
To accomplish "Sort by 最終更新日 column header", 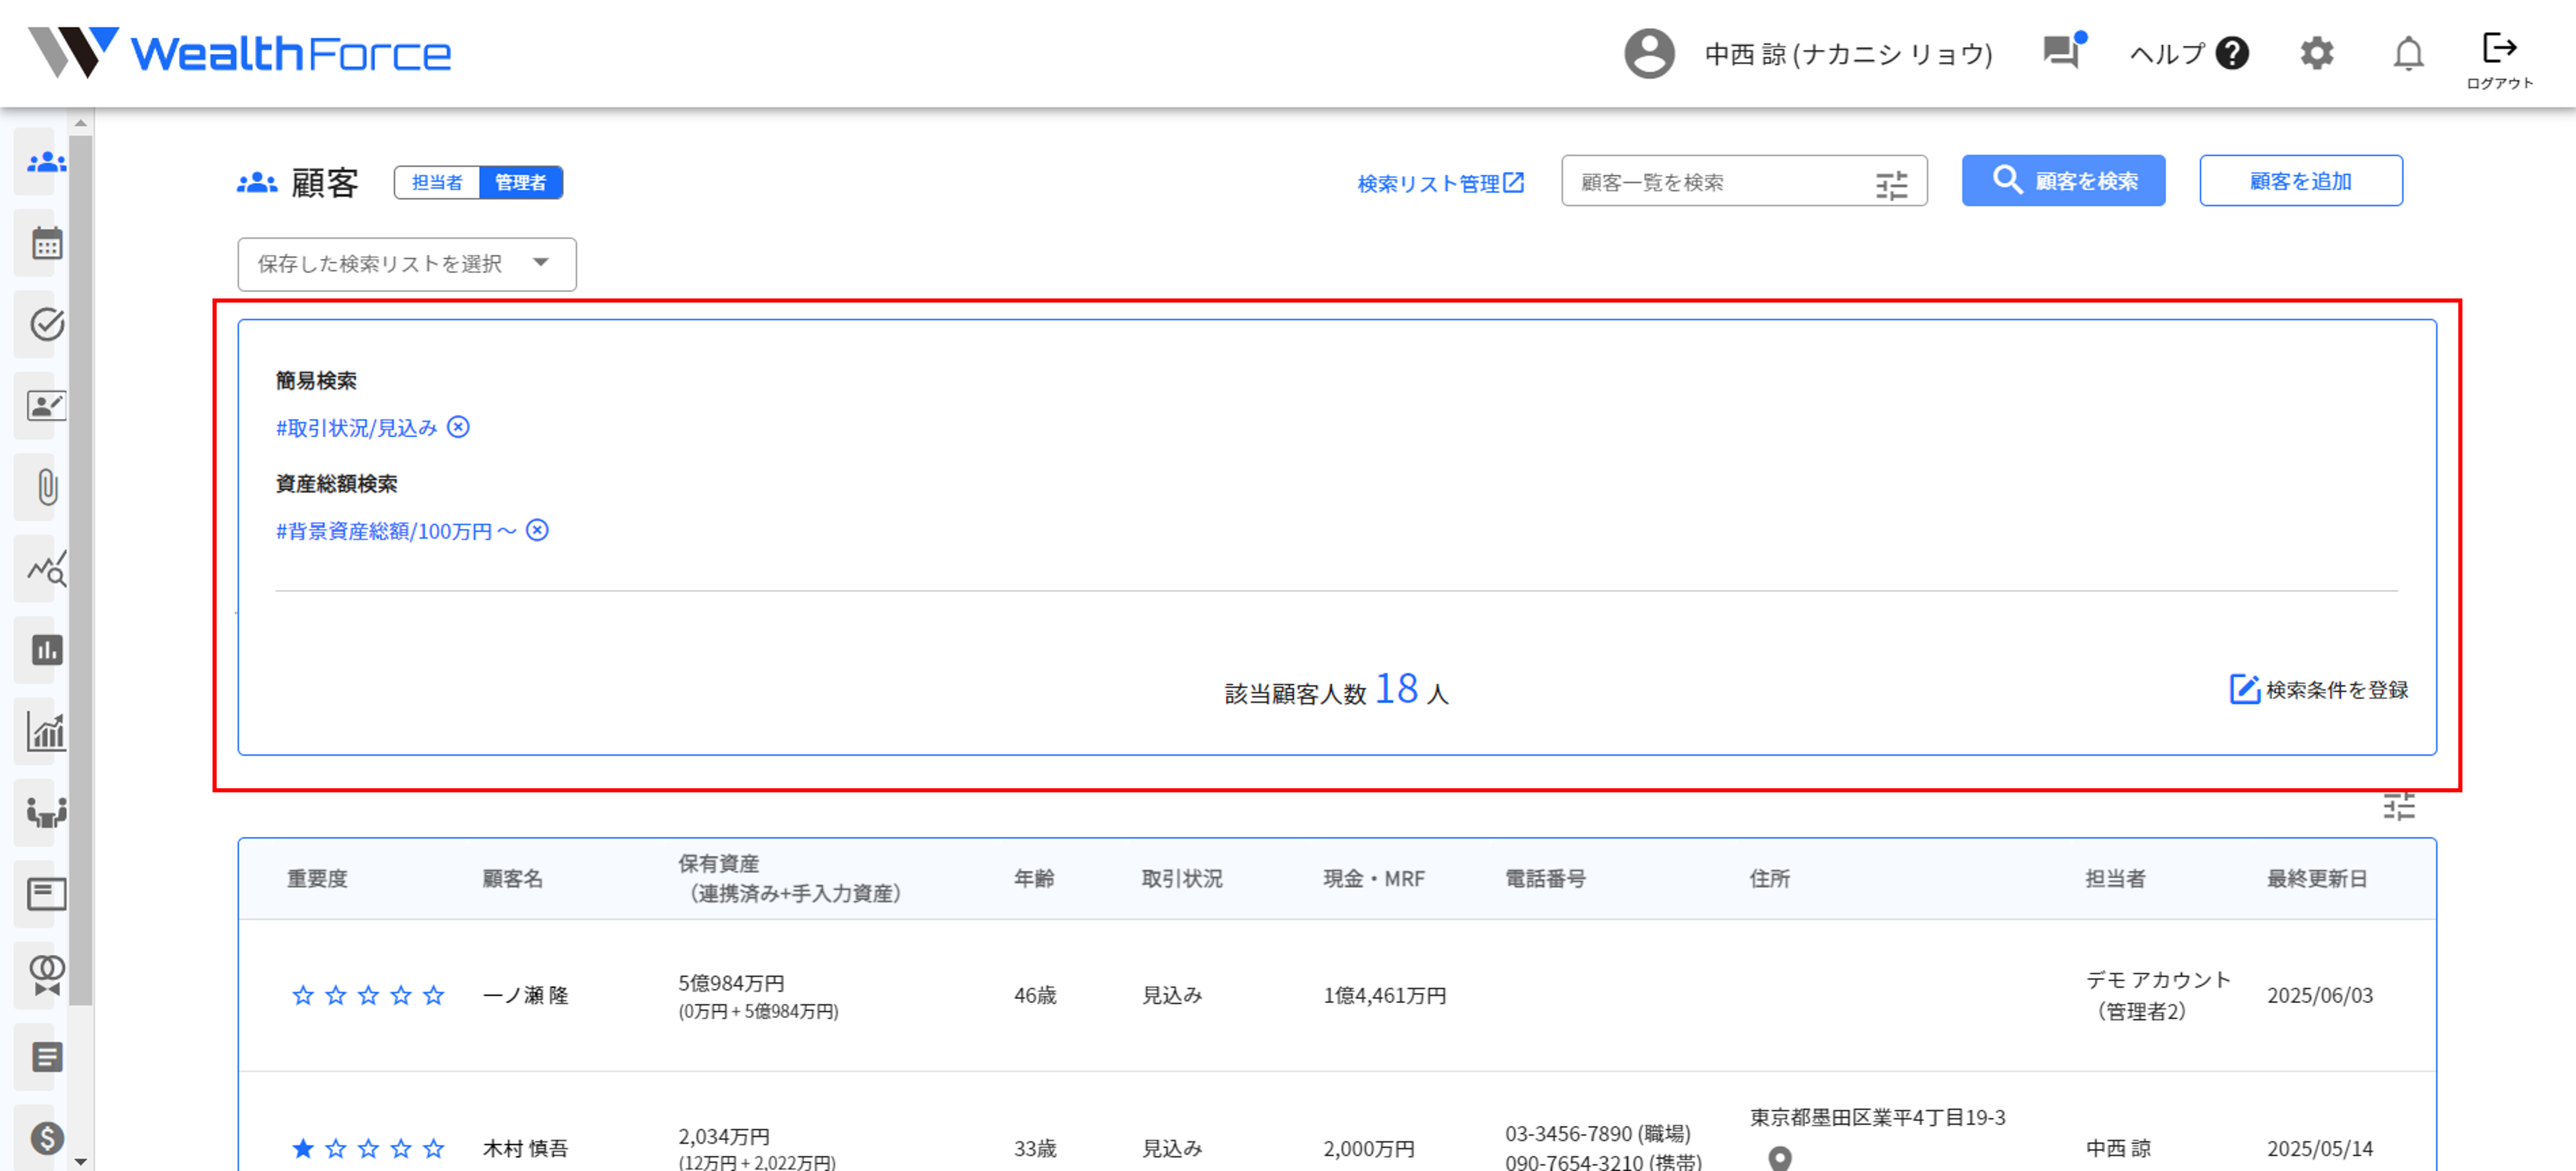I will [2317, 878].
